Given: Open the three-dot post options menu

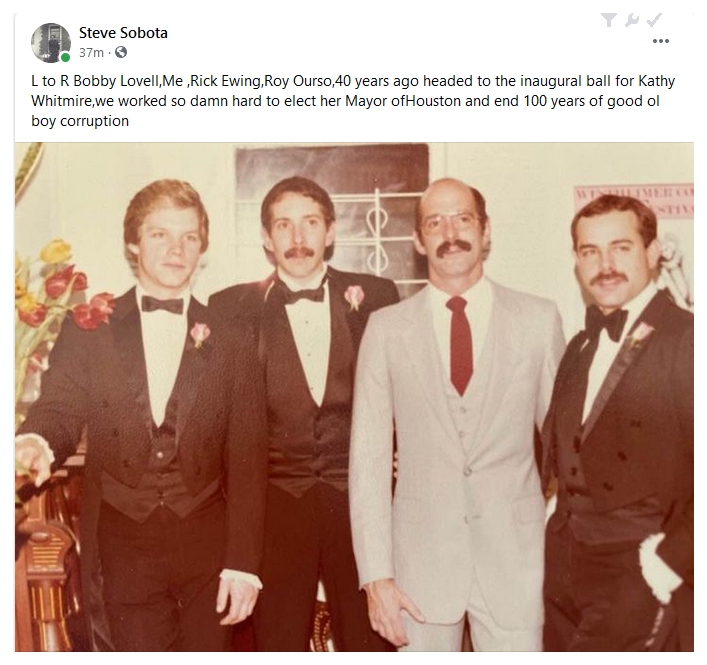Looking at the screenshot, I should click(x=661, y=41).
